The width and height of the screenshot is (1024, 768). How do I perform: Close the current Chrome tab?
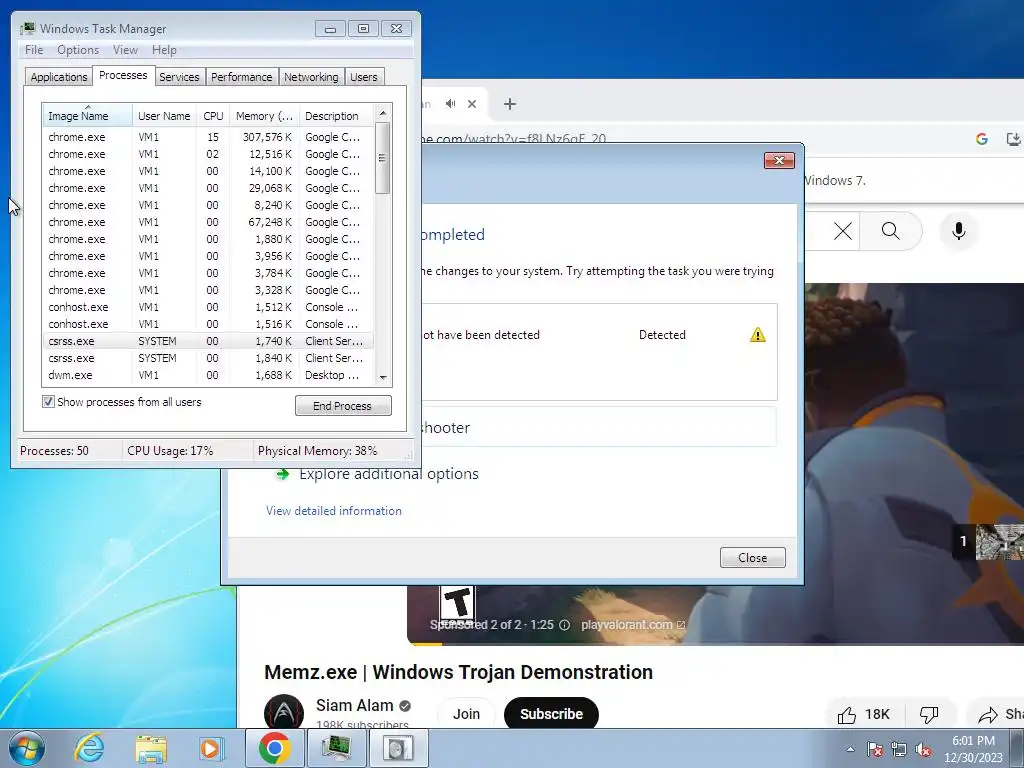coord(472,104)
